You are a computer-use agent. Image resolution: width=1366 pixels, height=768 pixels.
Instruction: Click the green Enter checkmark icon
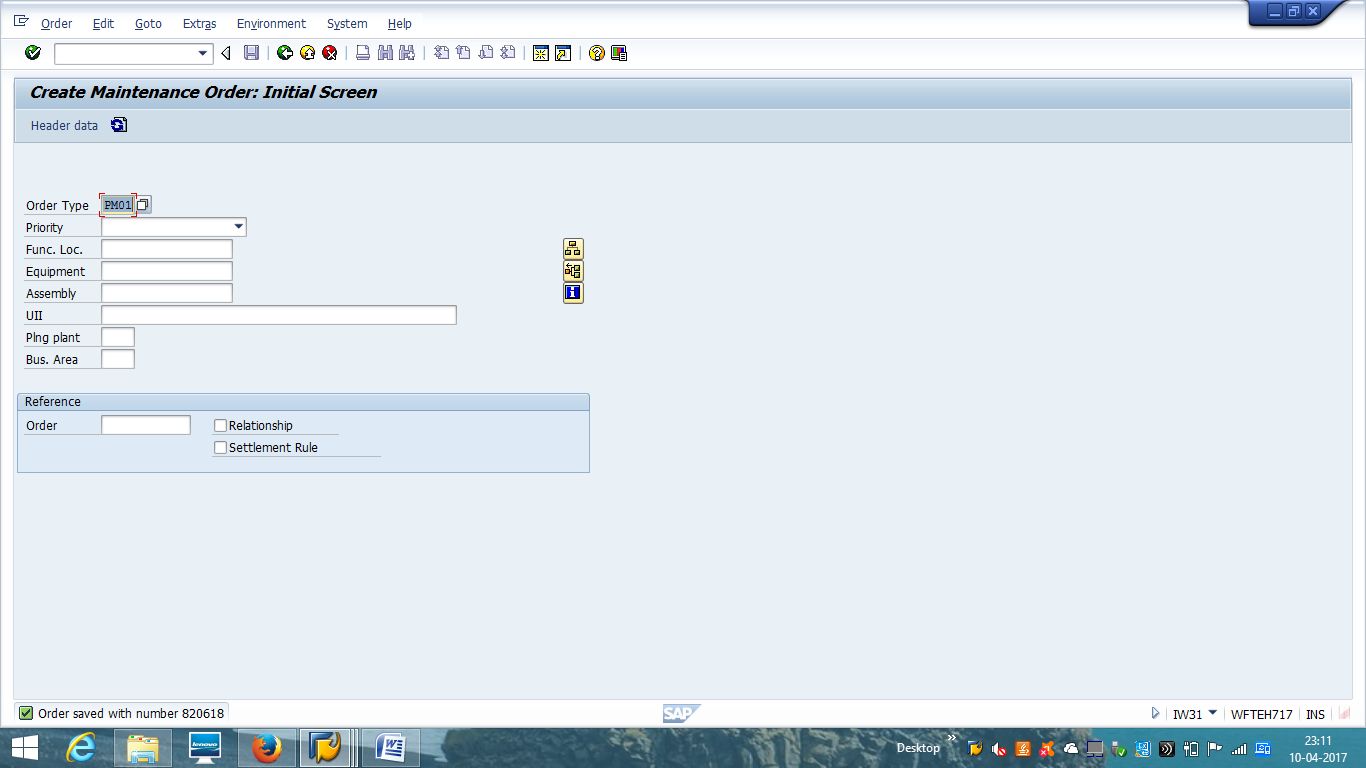[x=33, y=53]
